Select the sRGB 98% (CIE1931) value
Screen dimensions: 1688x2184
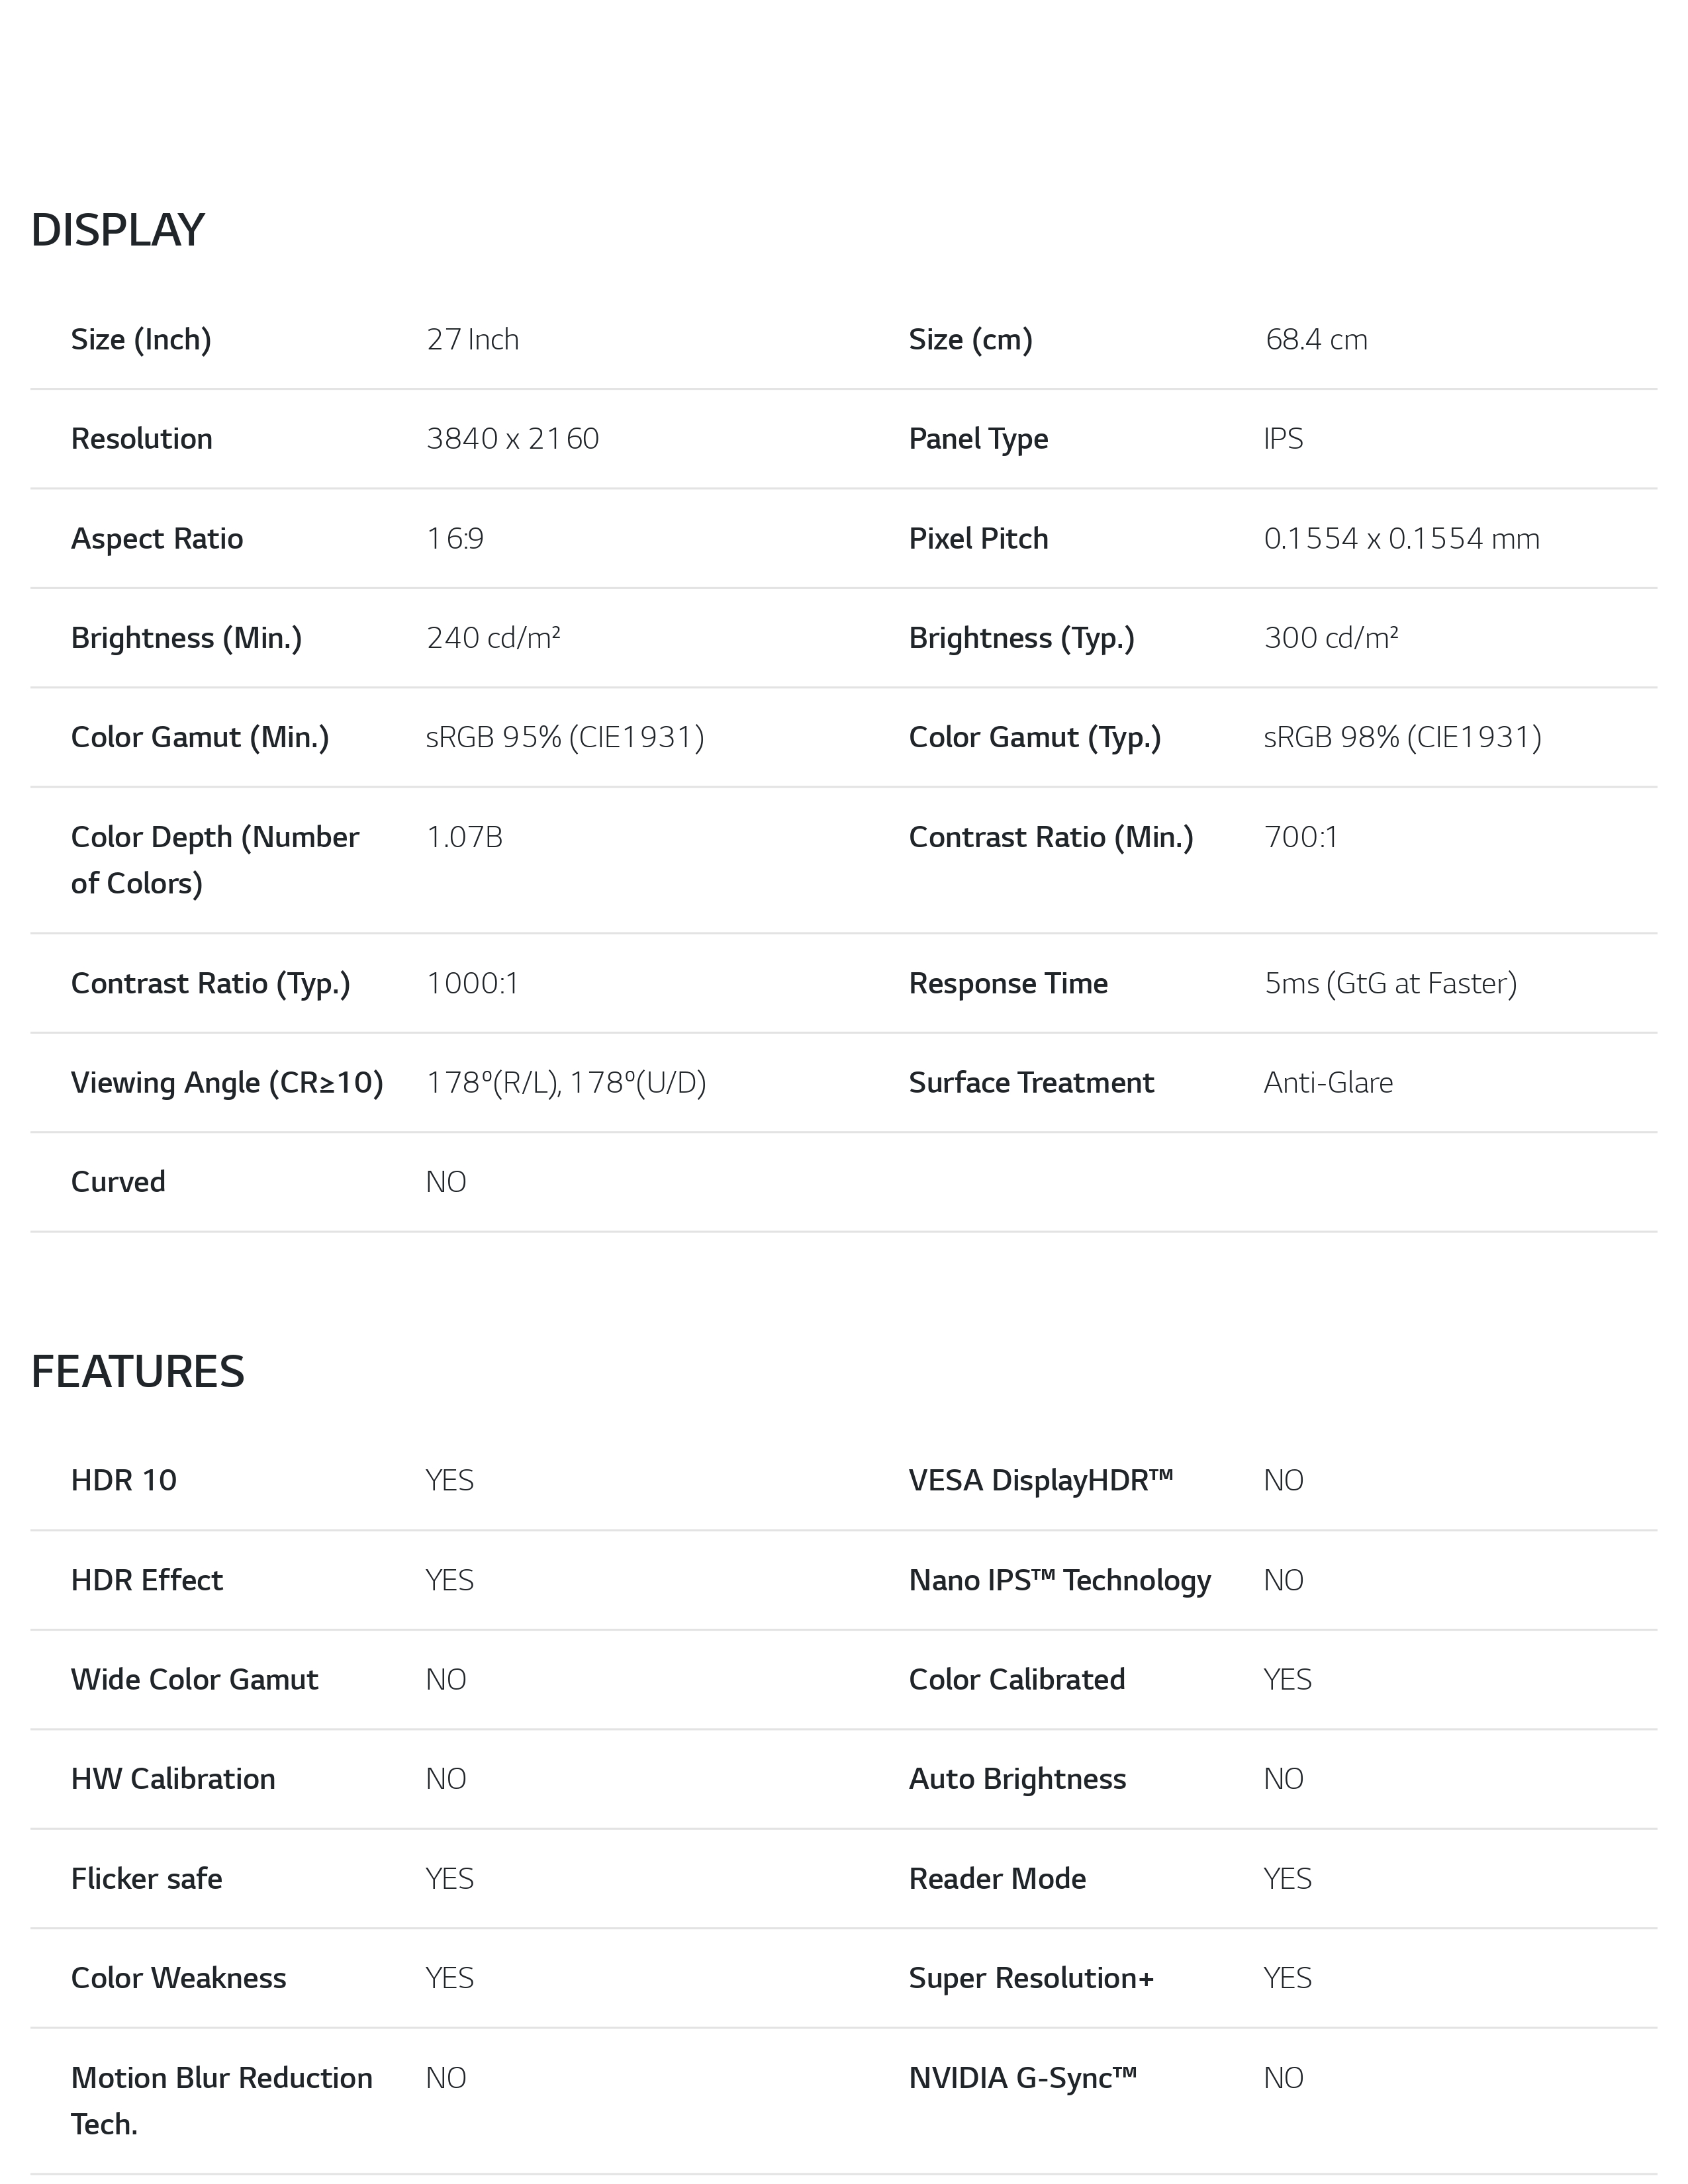pos(1402,738)
